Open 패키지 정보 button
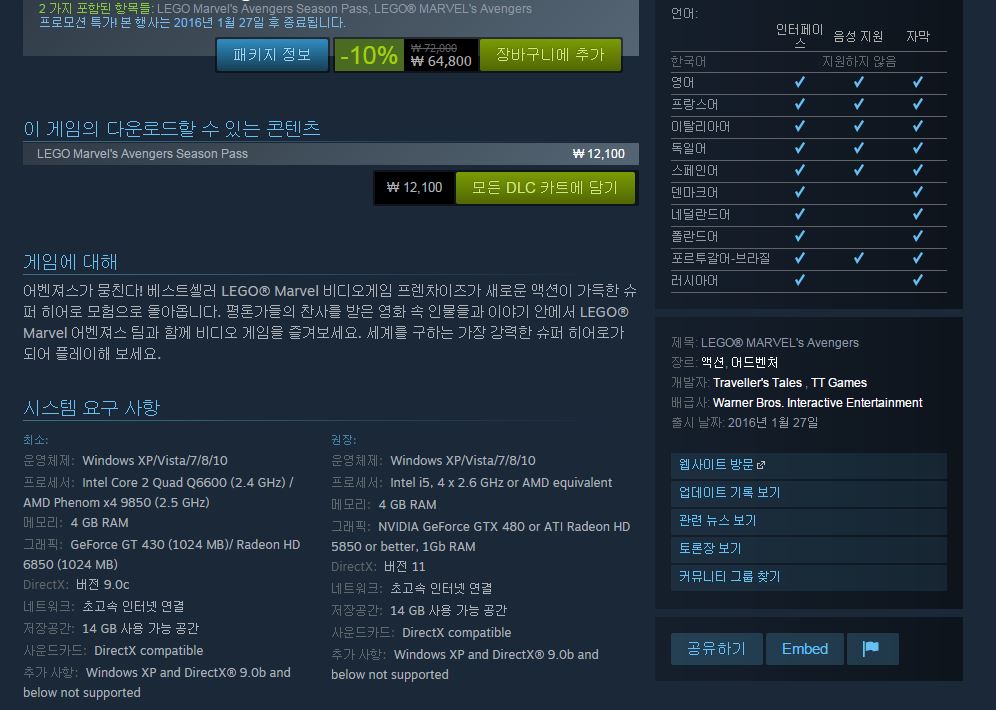Image resolution: width=996 pixels, height=710 pixels. (x=272, y=55)
